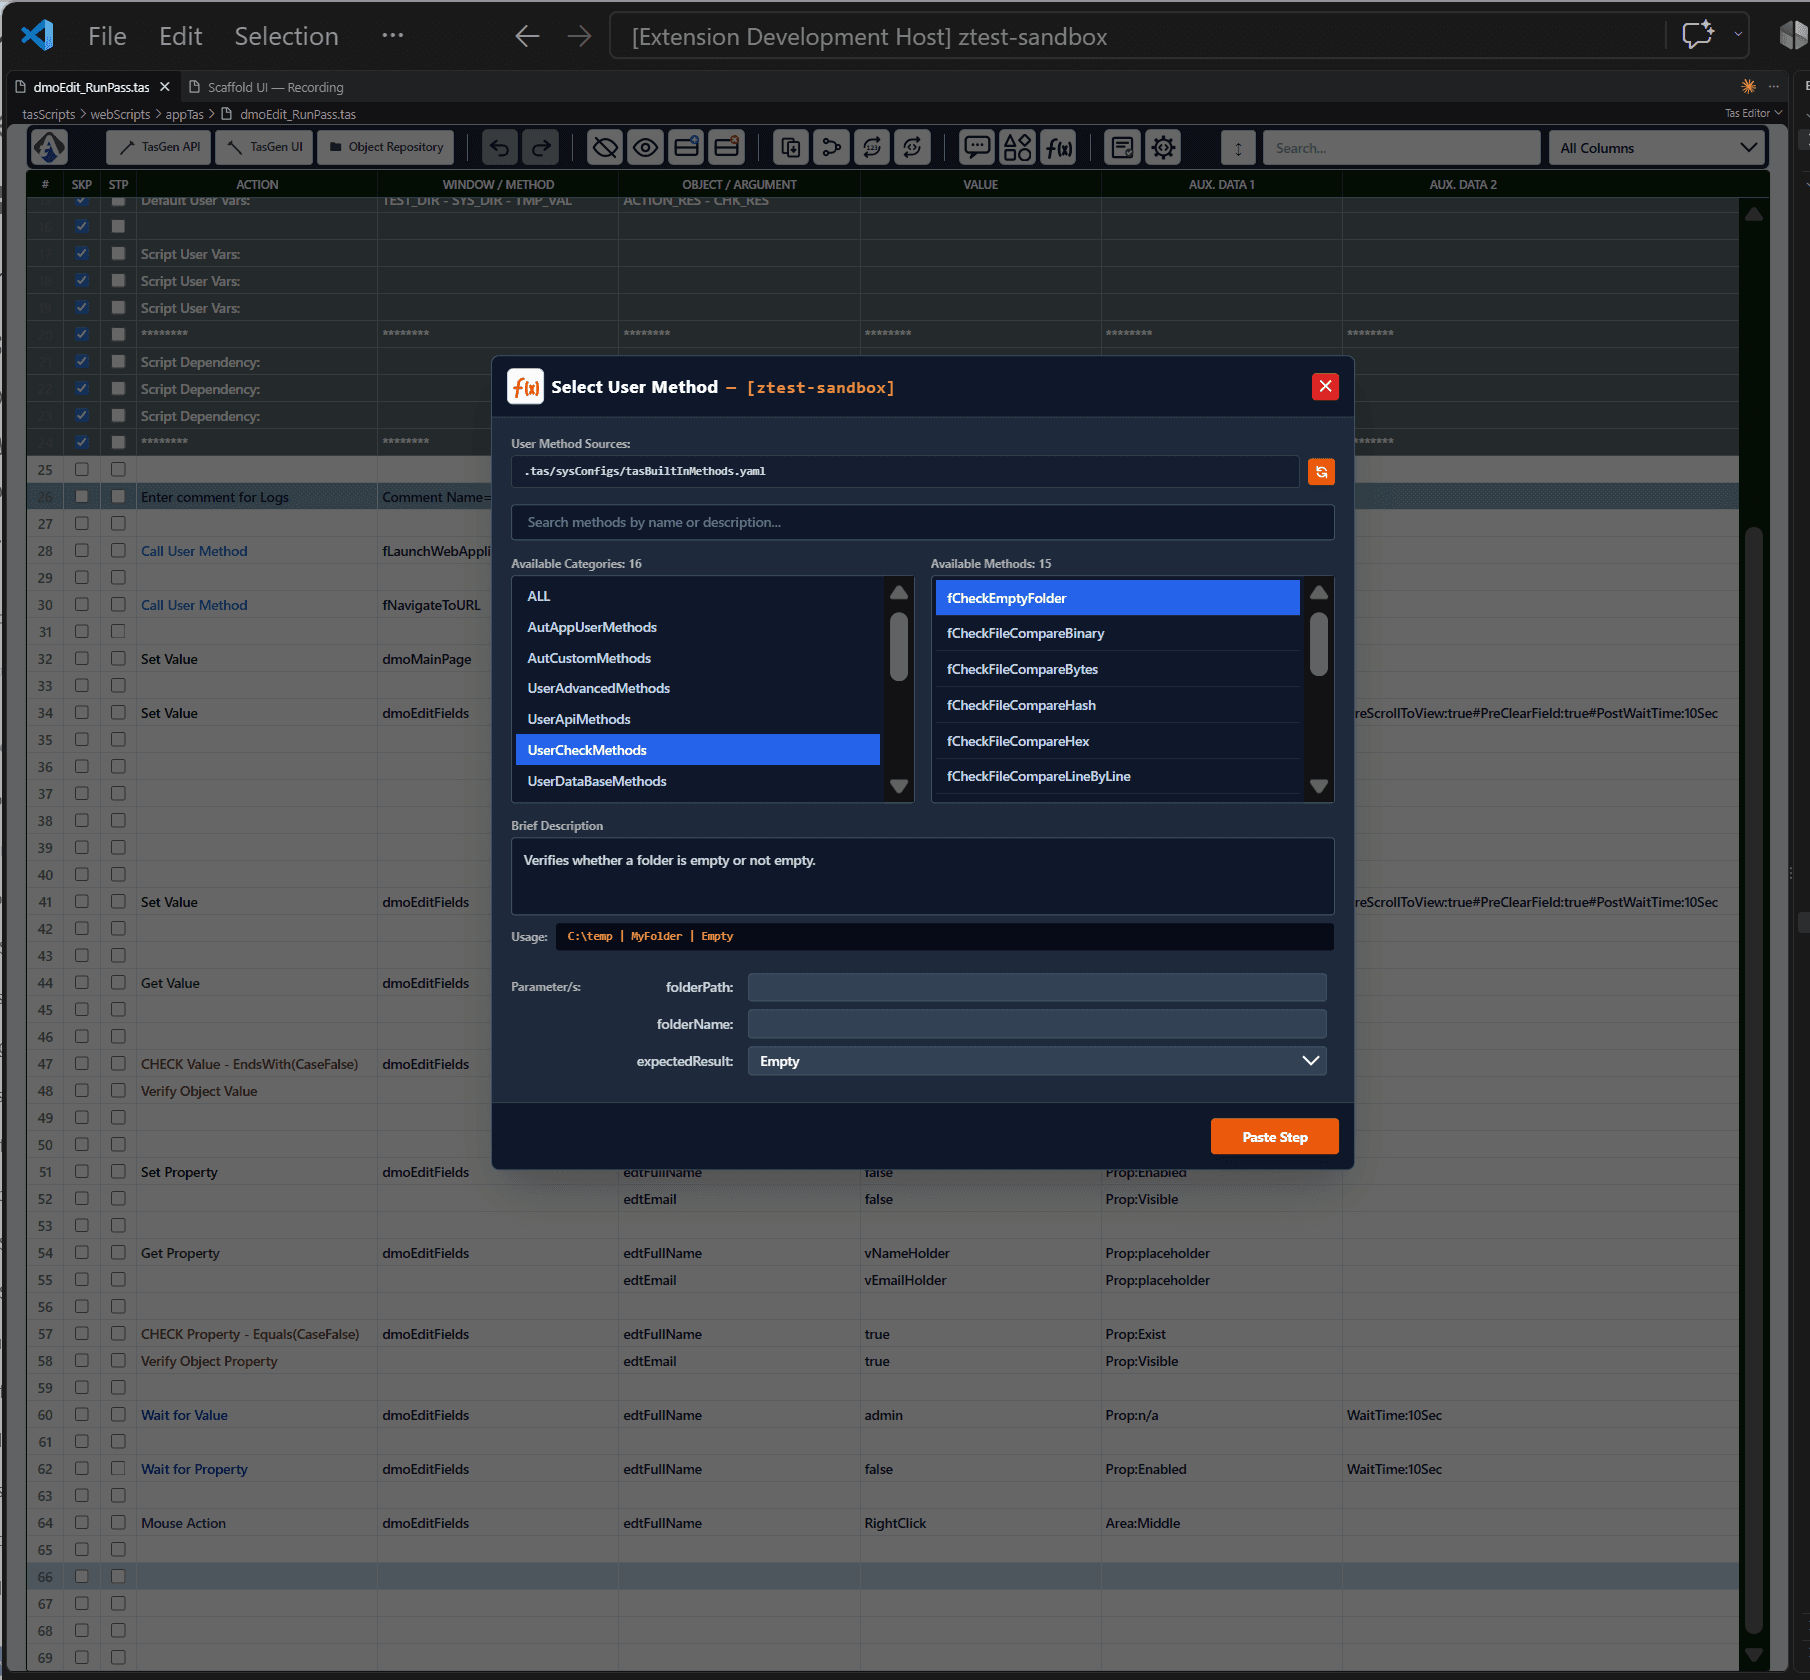Click the comment speech bubble toolbar icon
This screenshot has height=1680, width=1810.
tap(976, 148)
